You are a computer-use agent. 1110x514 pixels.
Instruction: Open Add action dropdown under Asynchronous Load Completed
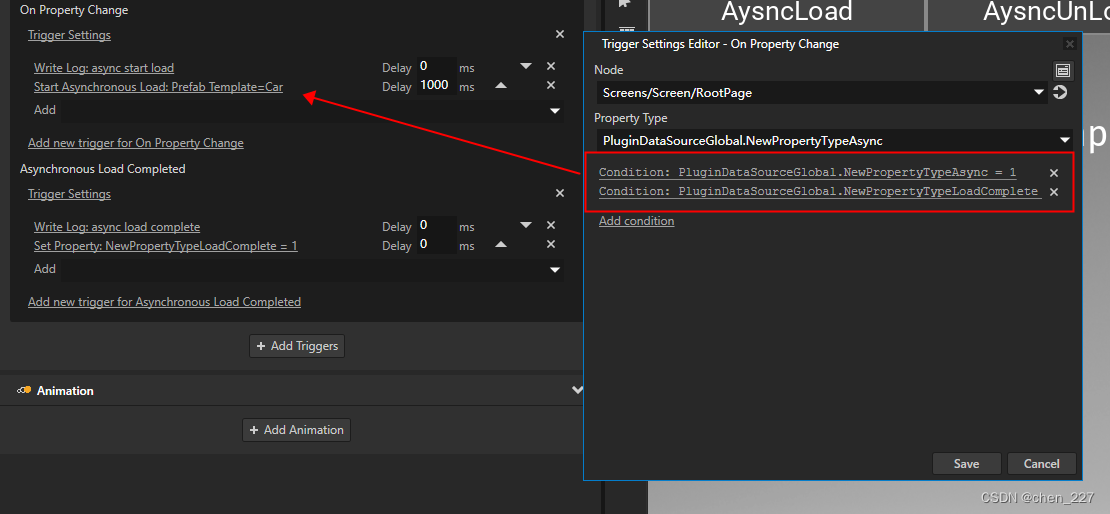click(555, 270)
